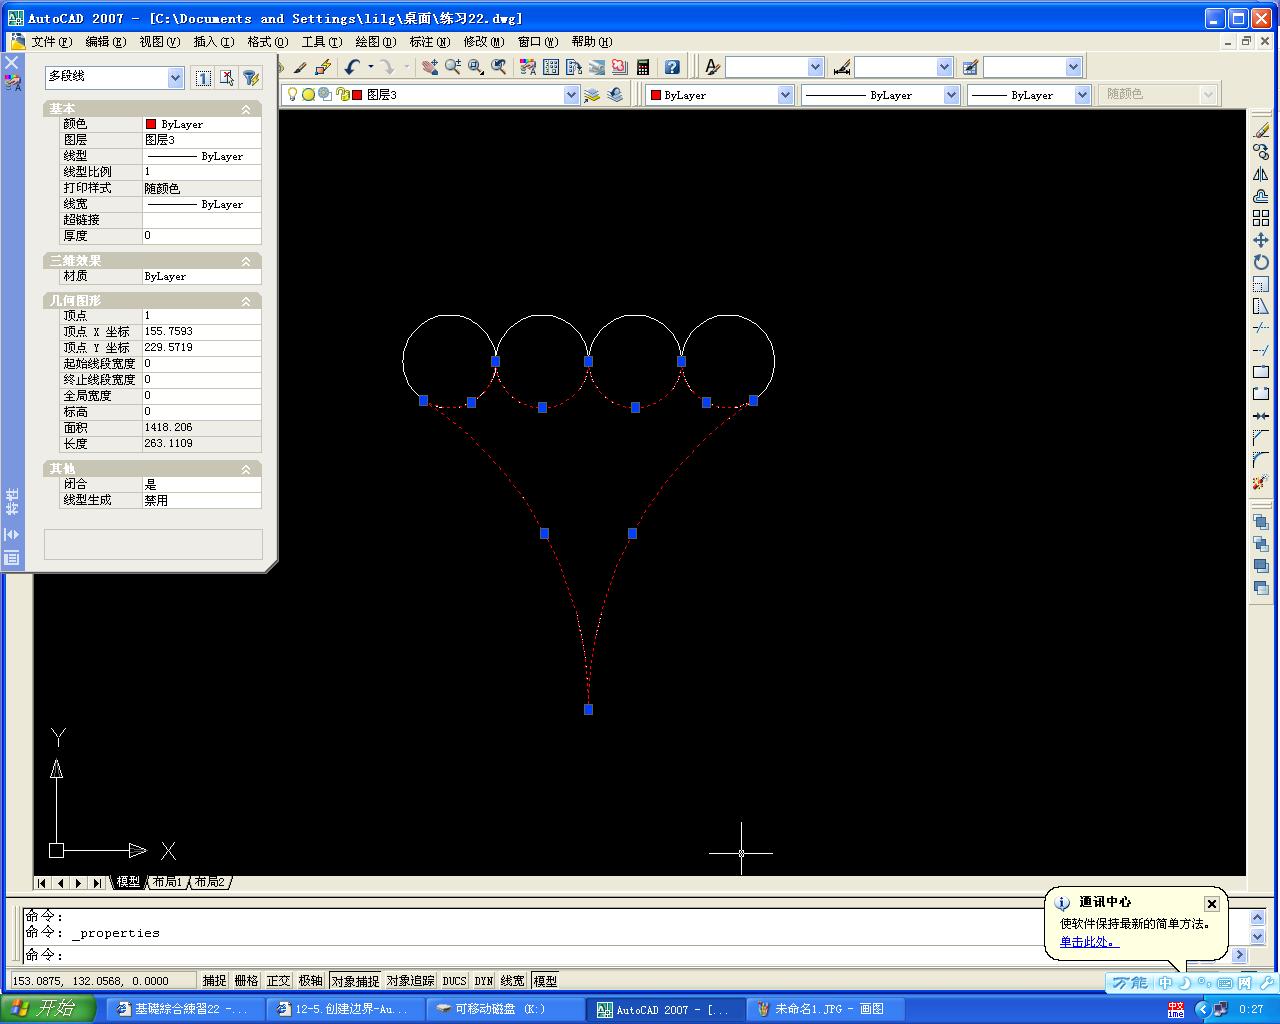Close the 通讯中心 notification balloon
This screenshot has height=1024, width=1280.
click(1211, 903)
